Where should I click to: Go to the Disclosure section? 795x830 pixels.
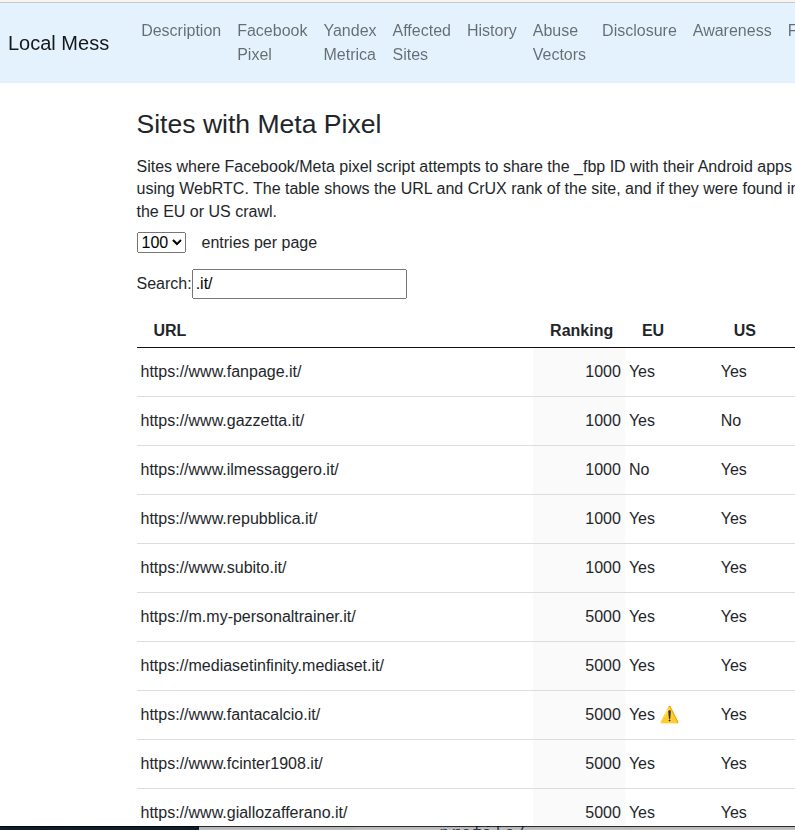click(x=639, y=31)
